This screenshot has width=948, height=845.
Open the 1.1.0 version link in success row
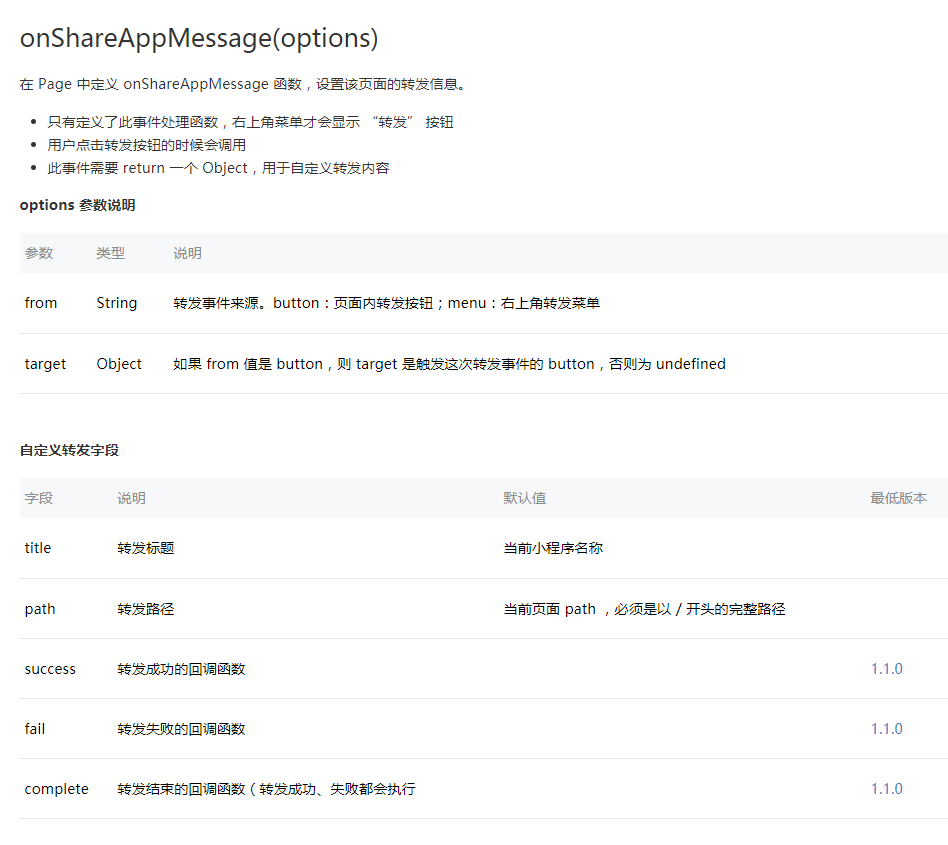(886, 669)
